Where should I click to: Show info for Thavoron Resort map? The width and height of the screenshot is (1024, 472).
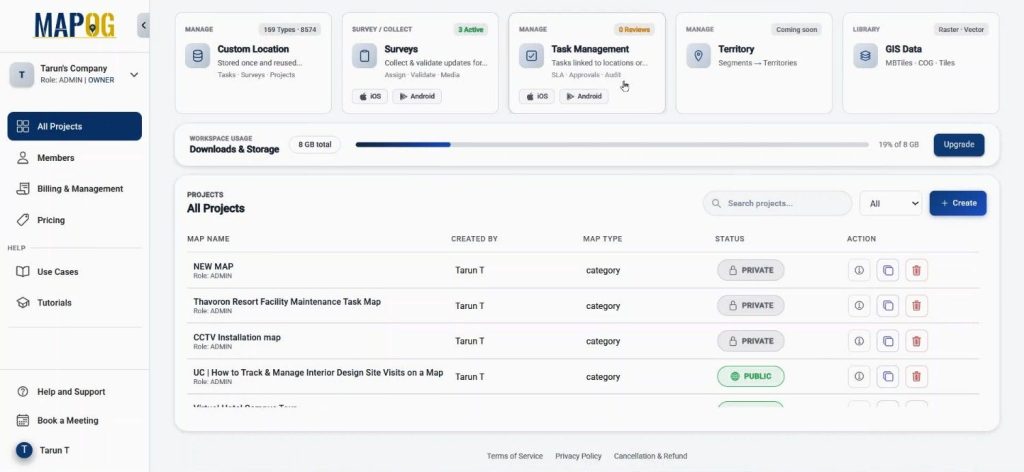tap(859, 305)
